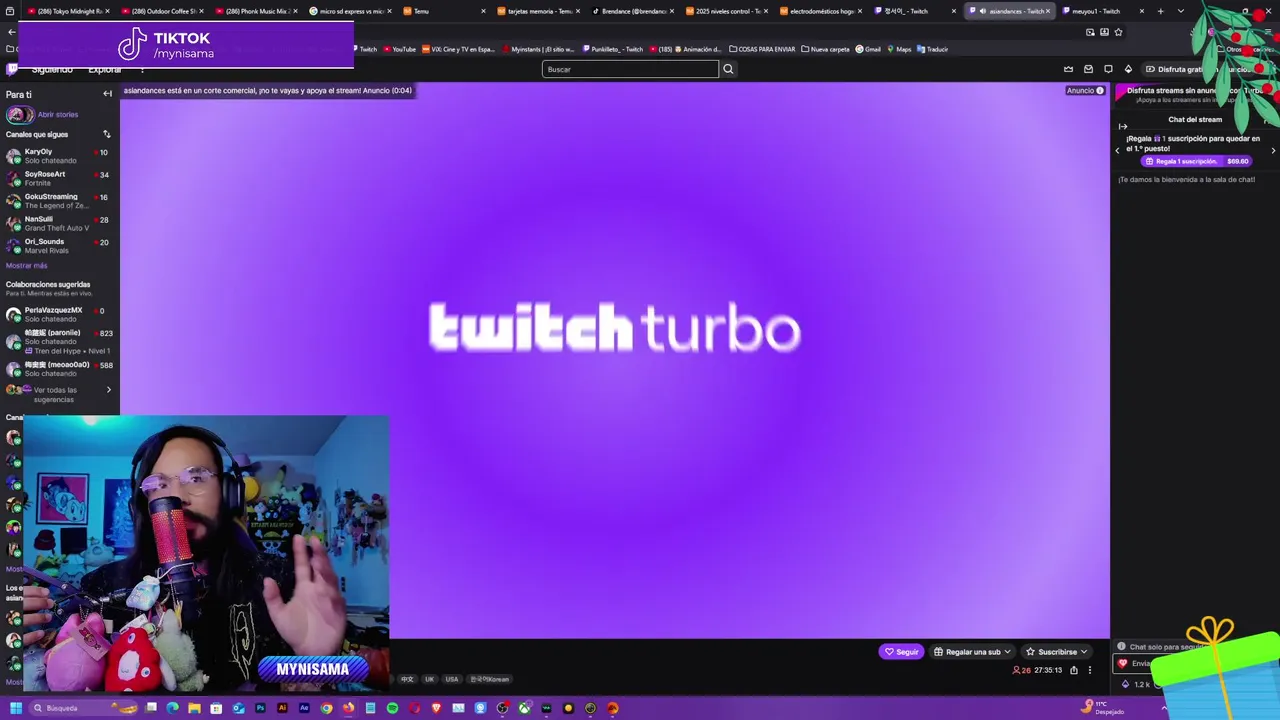This screenshot has width=1280, height=720.
Task: Focus the Buscar search field
Action: [630, 69]
